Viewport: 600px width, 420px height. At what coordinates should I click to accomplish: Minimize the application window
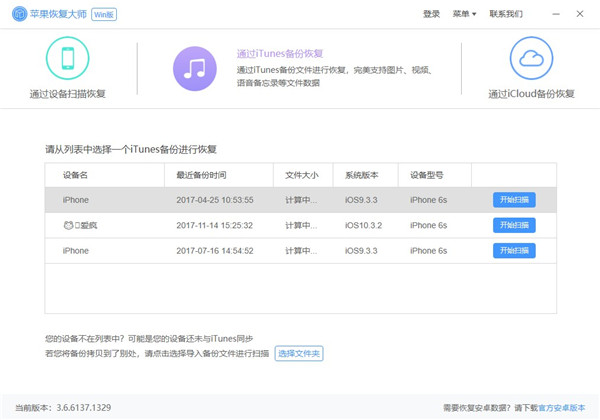[x=556, y=14]
